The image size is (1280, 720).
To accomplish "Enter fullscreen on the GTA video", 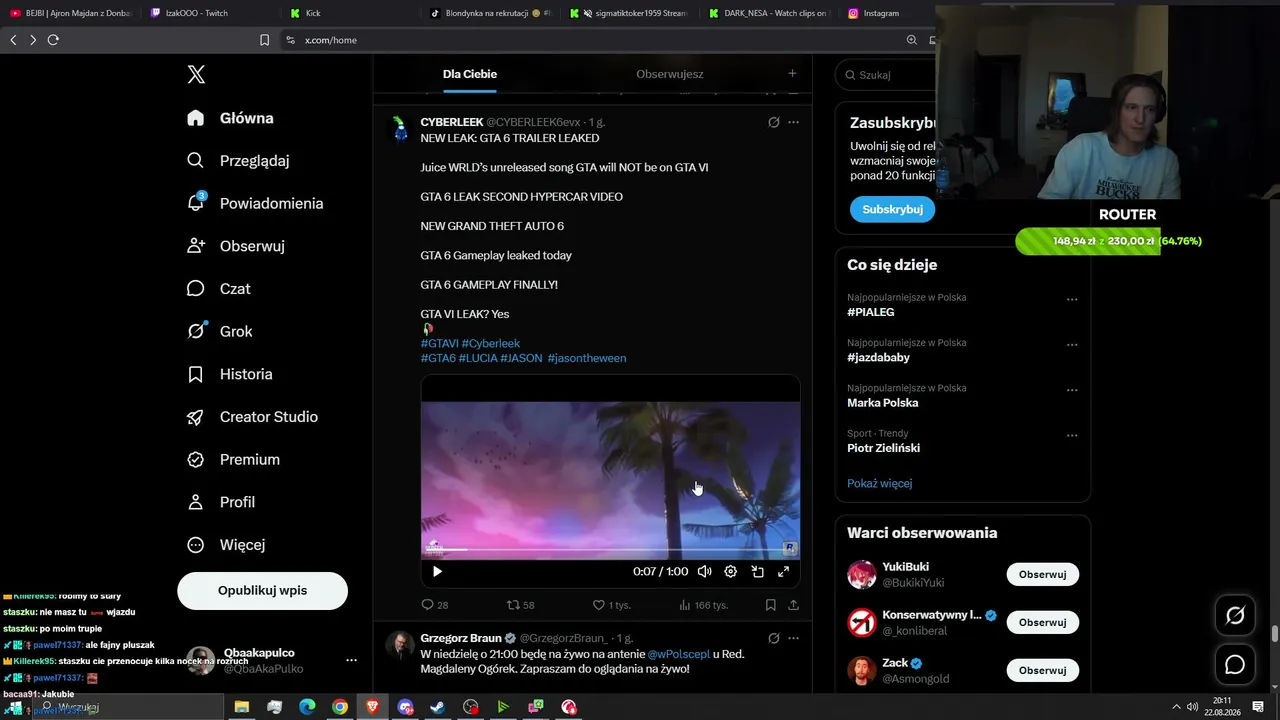I will pyautogui.click(x=784, y=572).
